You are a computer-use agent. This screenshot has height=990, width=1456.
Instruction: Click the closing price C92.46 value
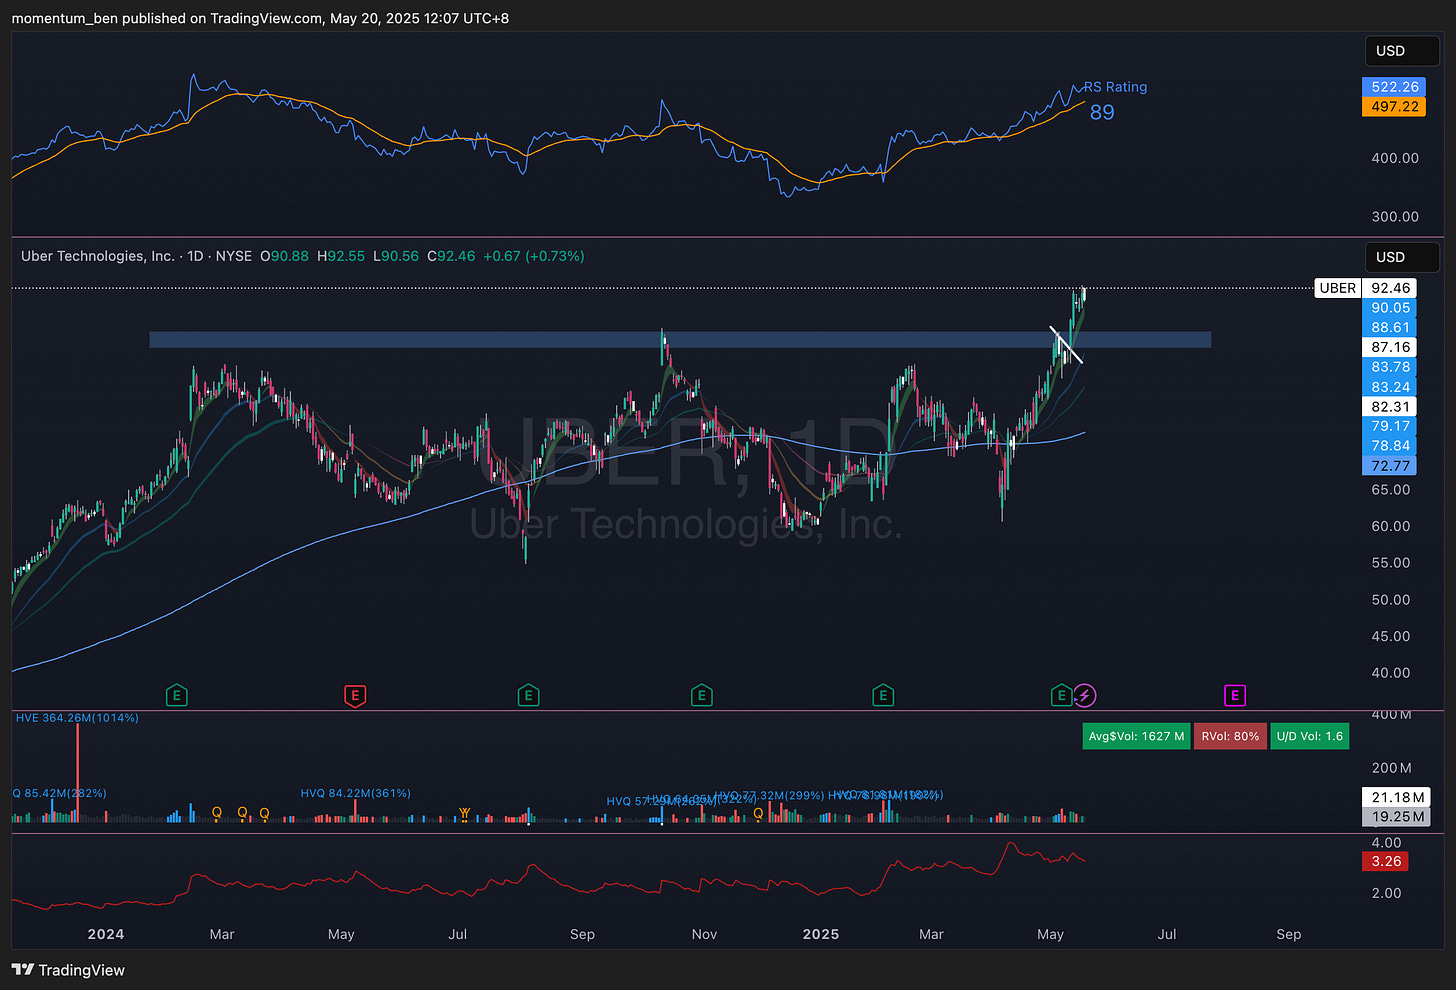[x=451, y=256]
